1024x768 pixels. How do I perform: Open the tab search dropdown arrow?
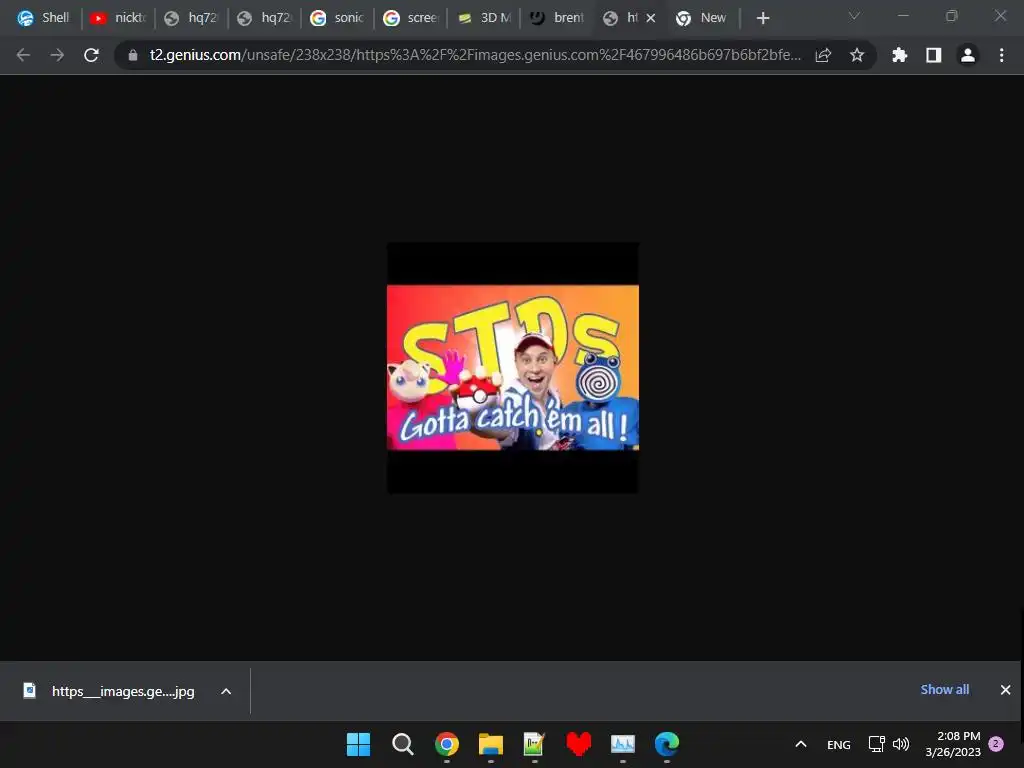pyautogui.click(x=854, y=16)
